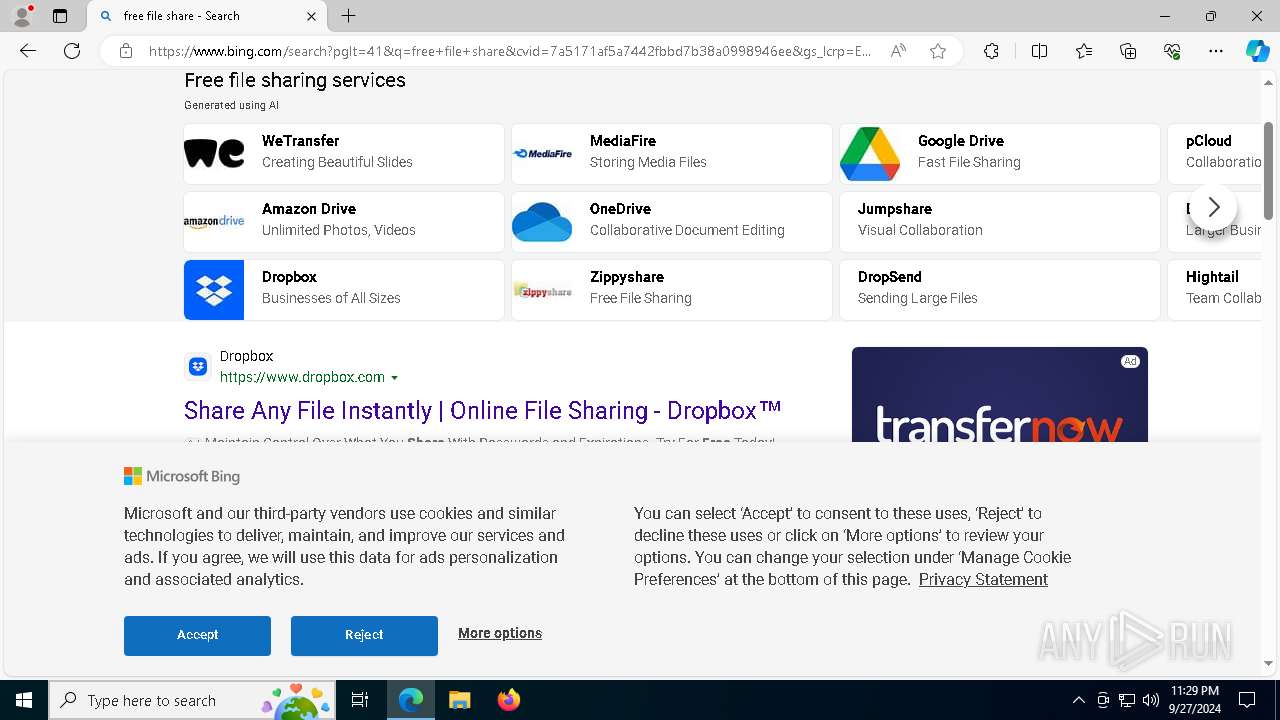Reject the cookie consent
Viewport: 1280px width, 720px height.
click(x=364, y=635)
